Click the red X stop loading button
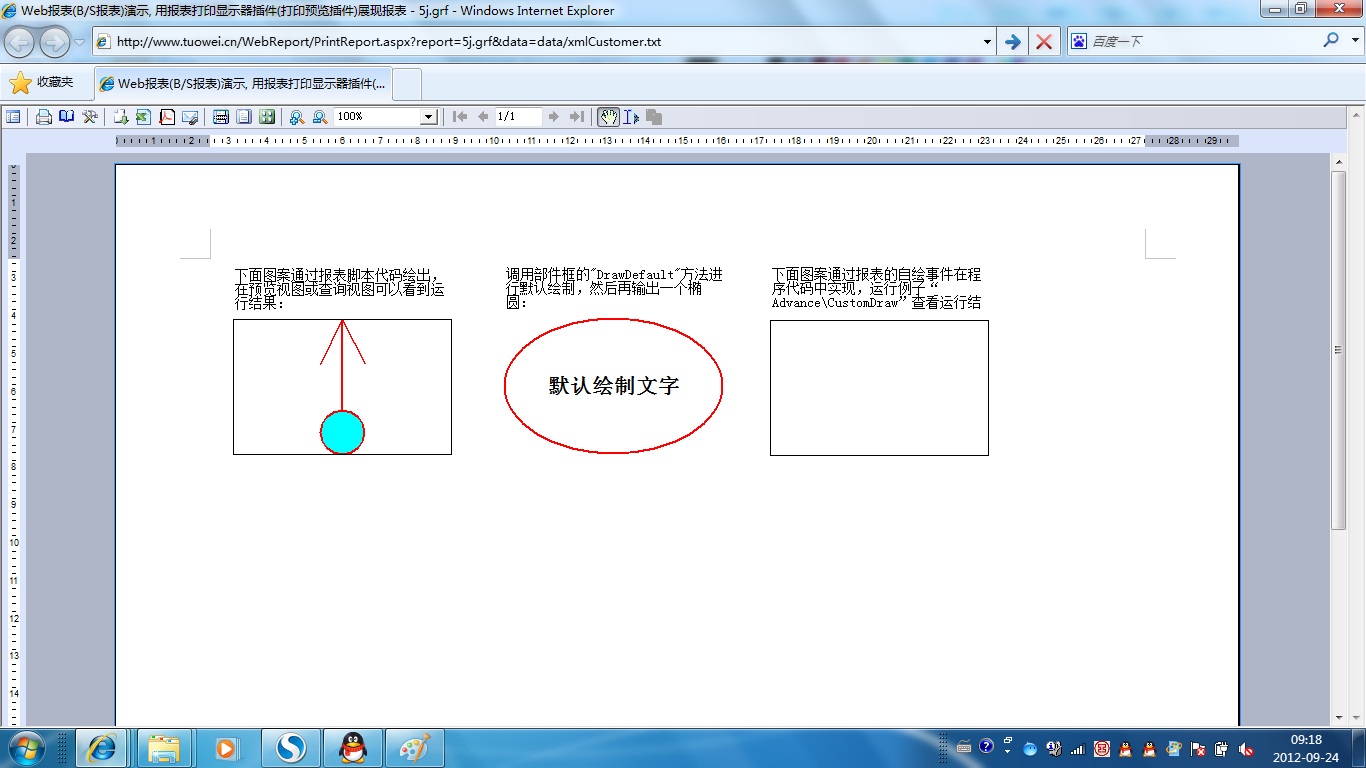This screenshot has width=1366, height=768. [x=1044, y=42]
